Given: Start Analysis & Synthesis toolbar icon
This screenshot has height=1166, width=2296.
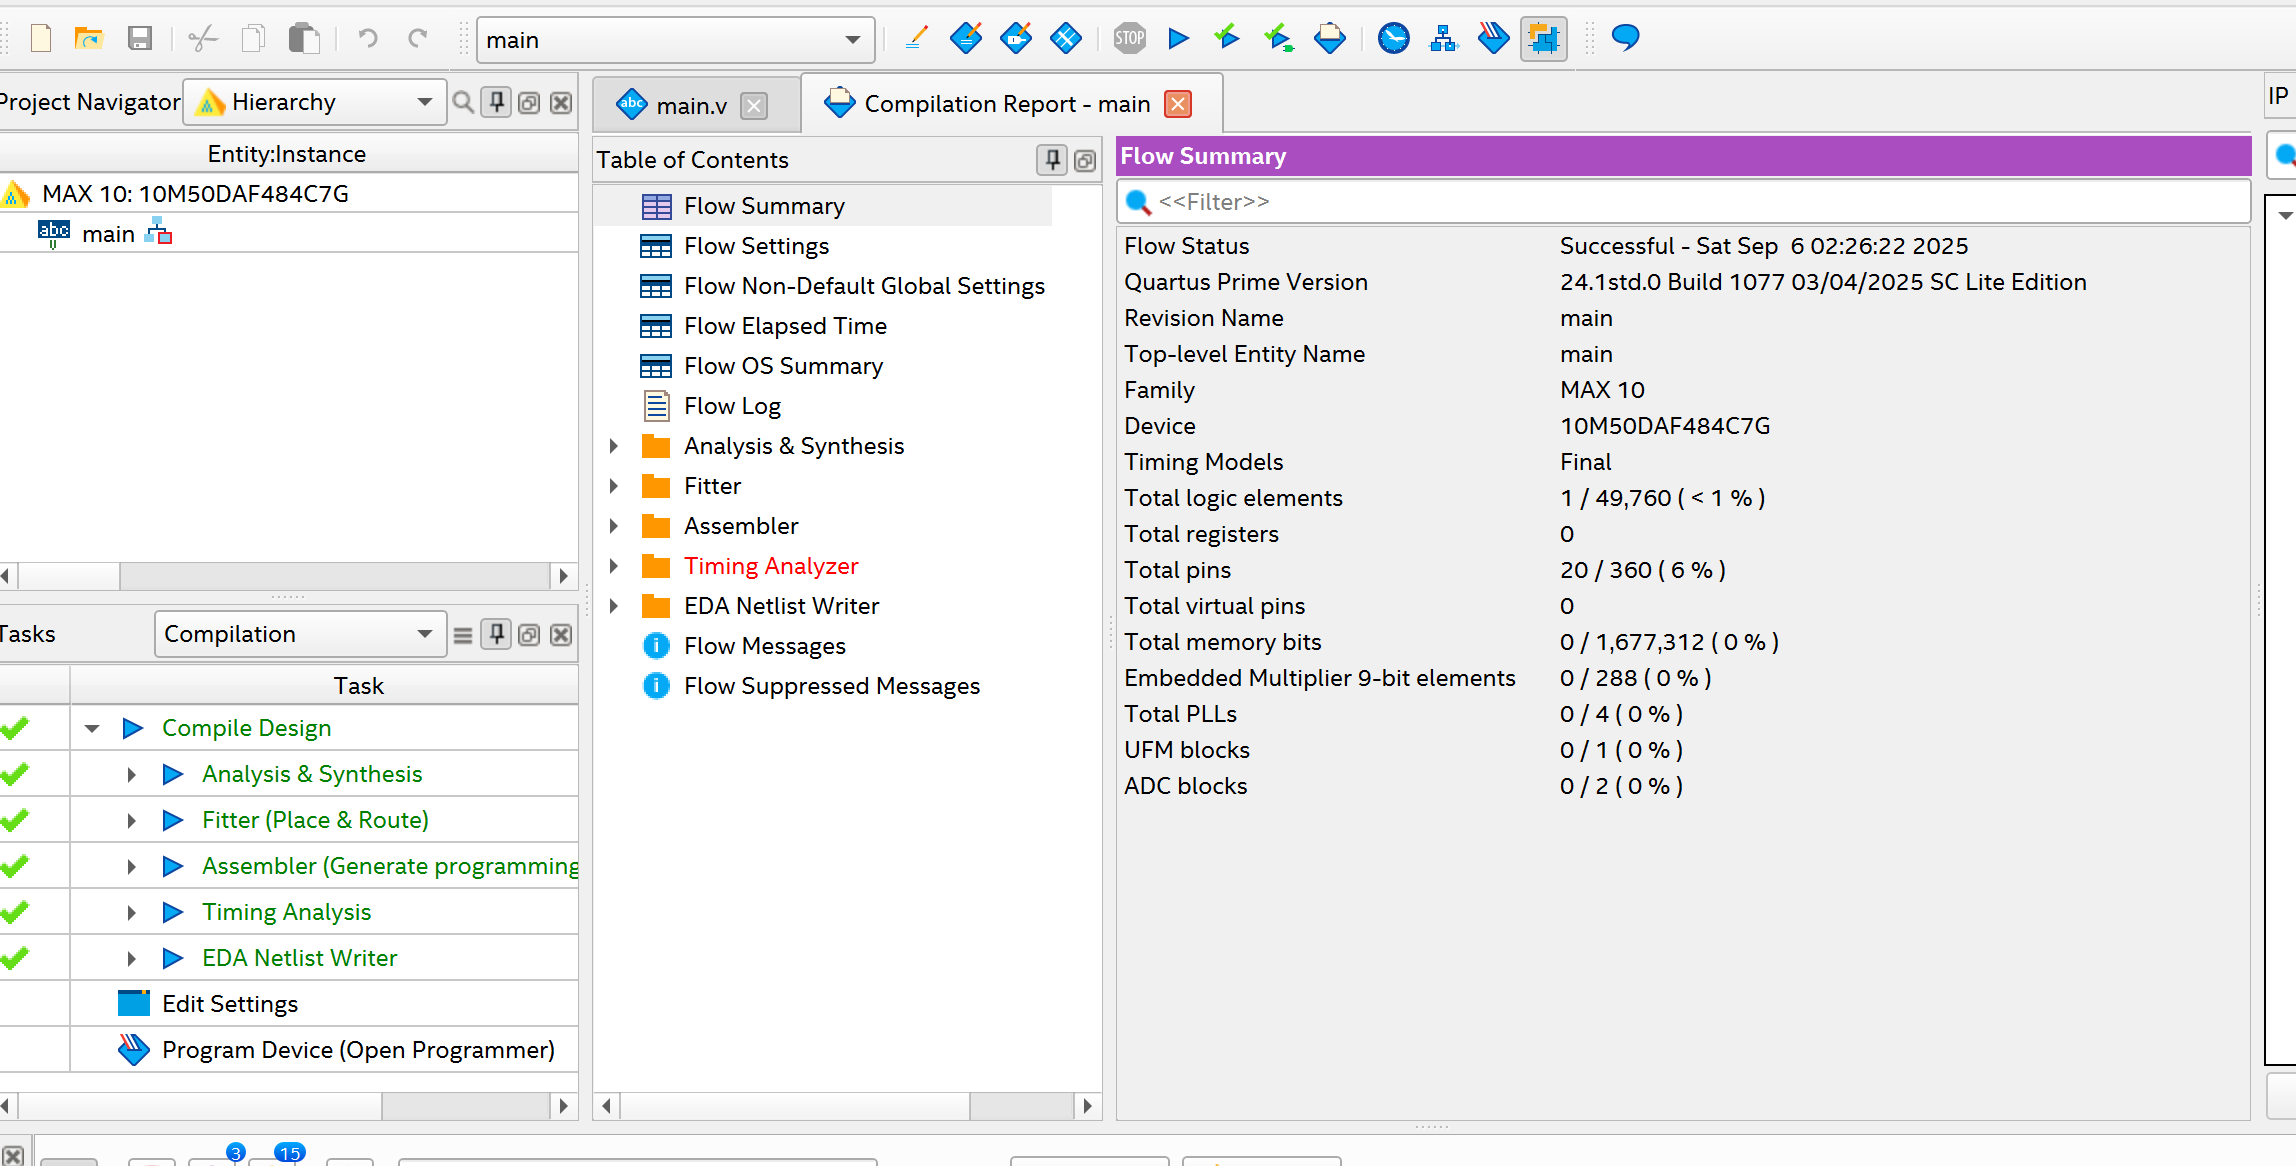Looking at the screenshot, I should [x=1227, y=39].
